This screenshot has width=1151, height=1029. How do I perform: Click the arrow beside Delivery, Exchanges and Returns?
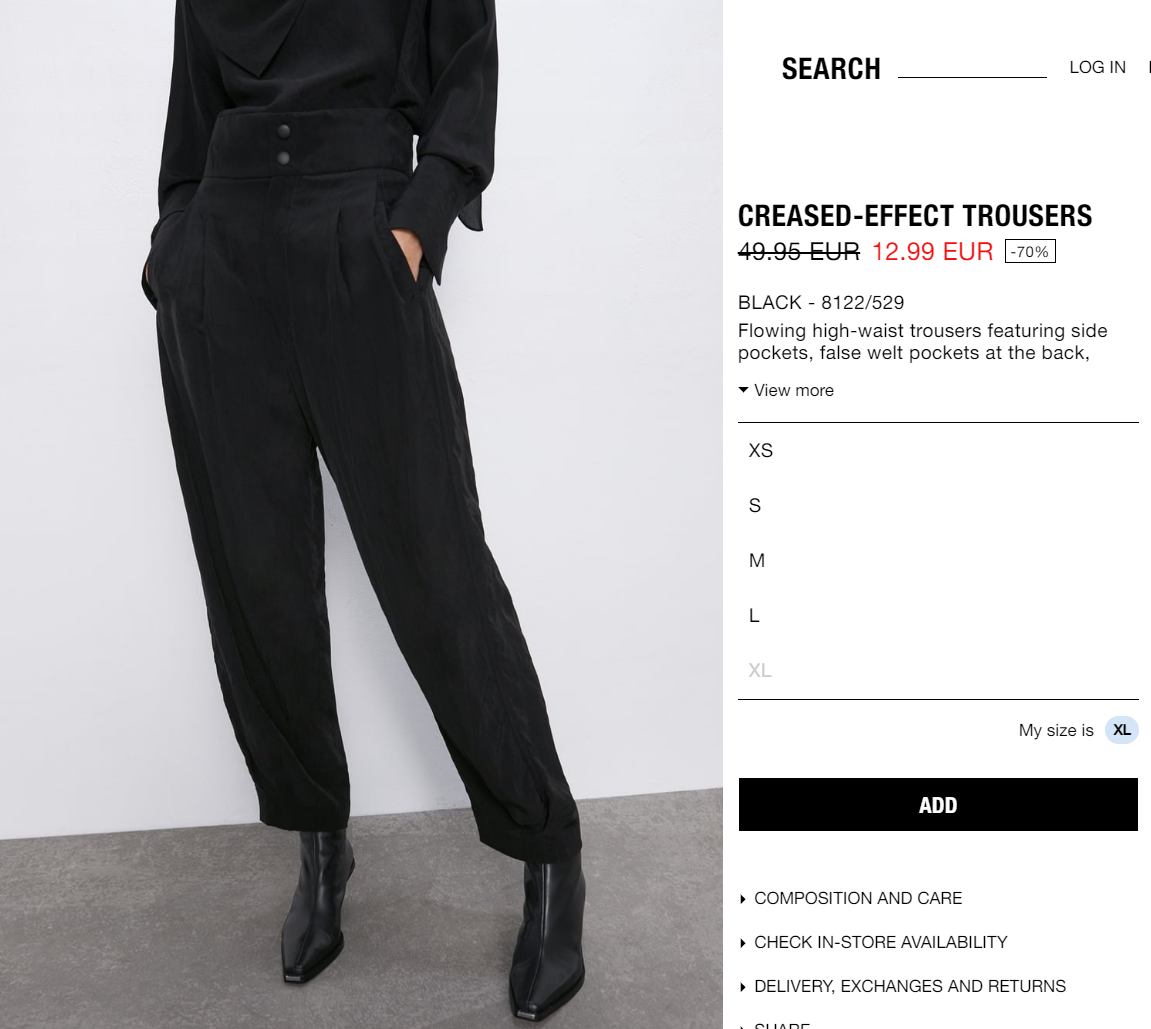[743, 986]
